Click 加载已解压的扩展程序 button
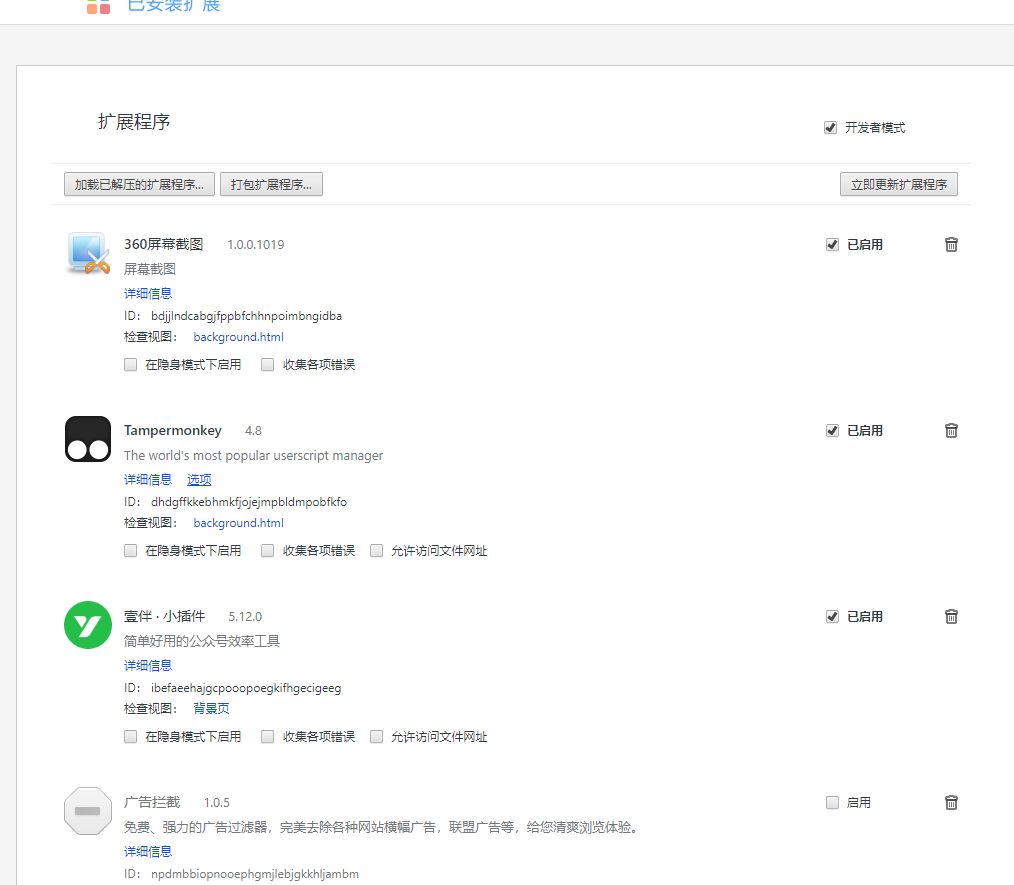This screenshot has width=1014, height=885. coord(139,184)
